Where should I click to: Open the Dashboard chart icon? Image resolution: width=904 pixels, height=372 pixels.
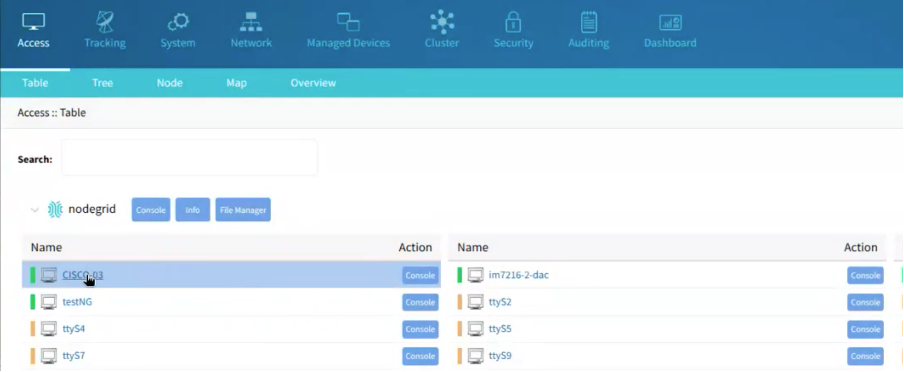671,22
